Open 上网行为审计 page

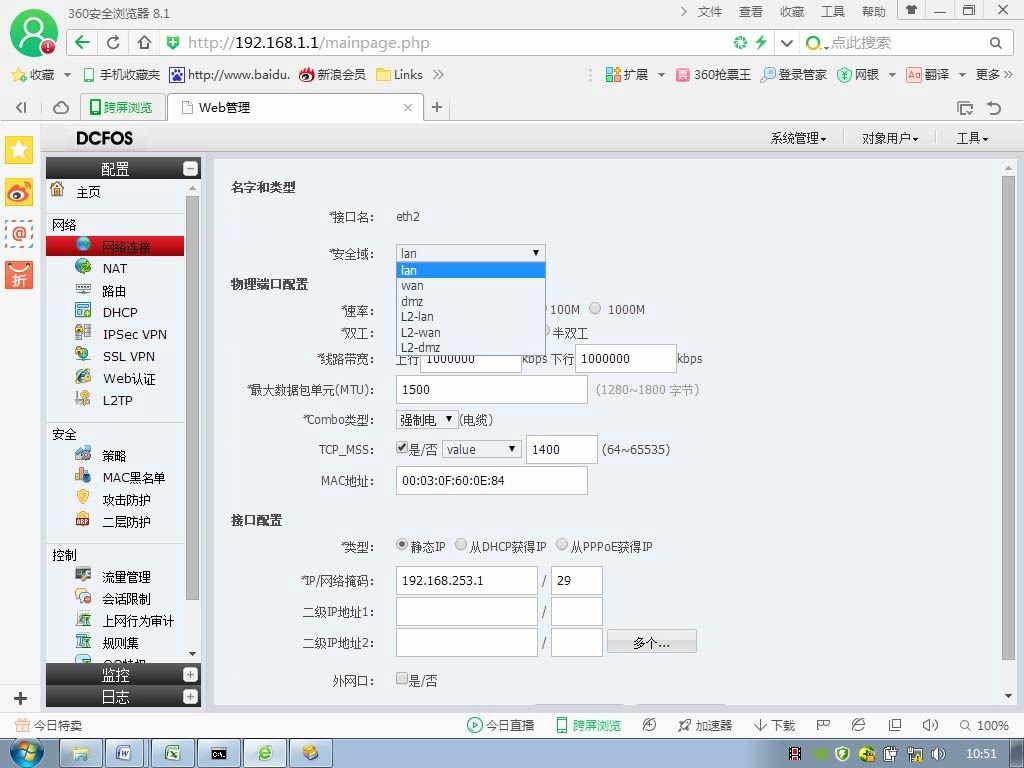pos(138,620)
